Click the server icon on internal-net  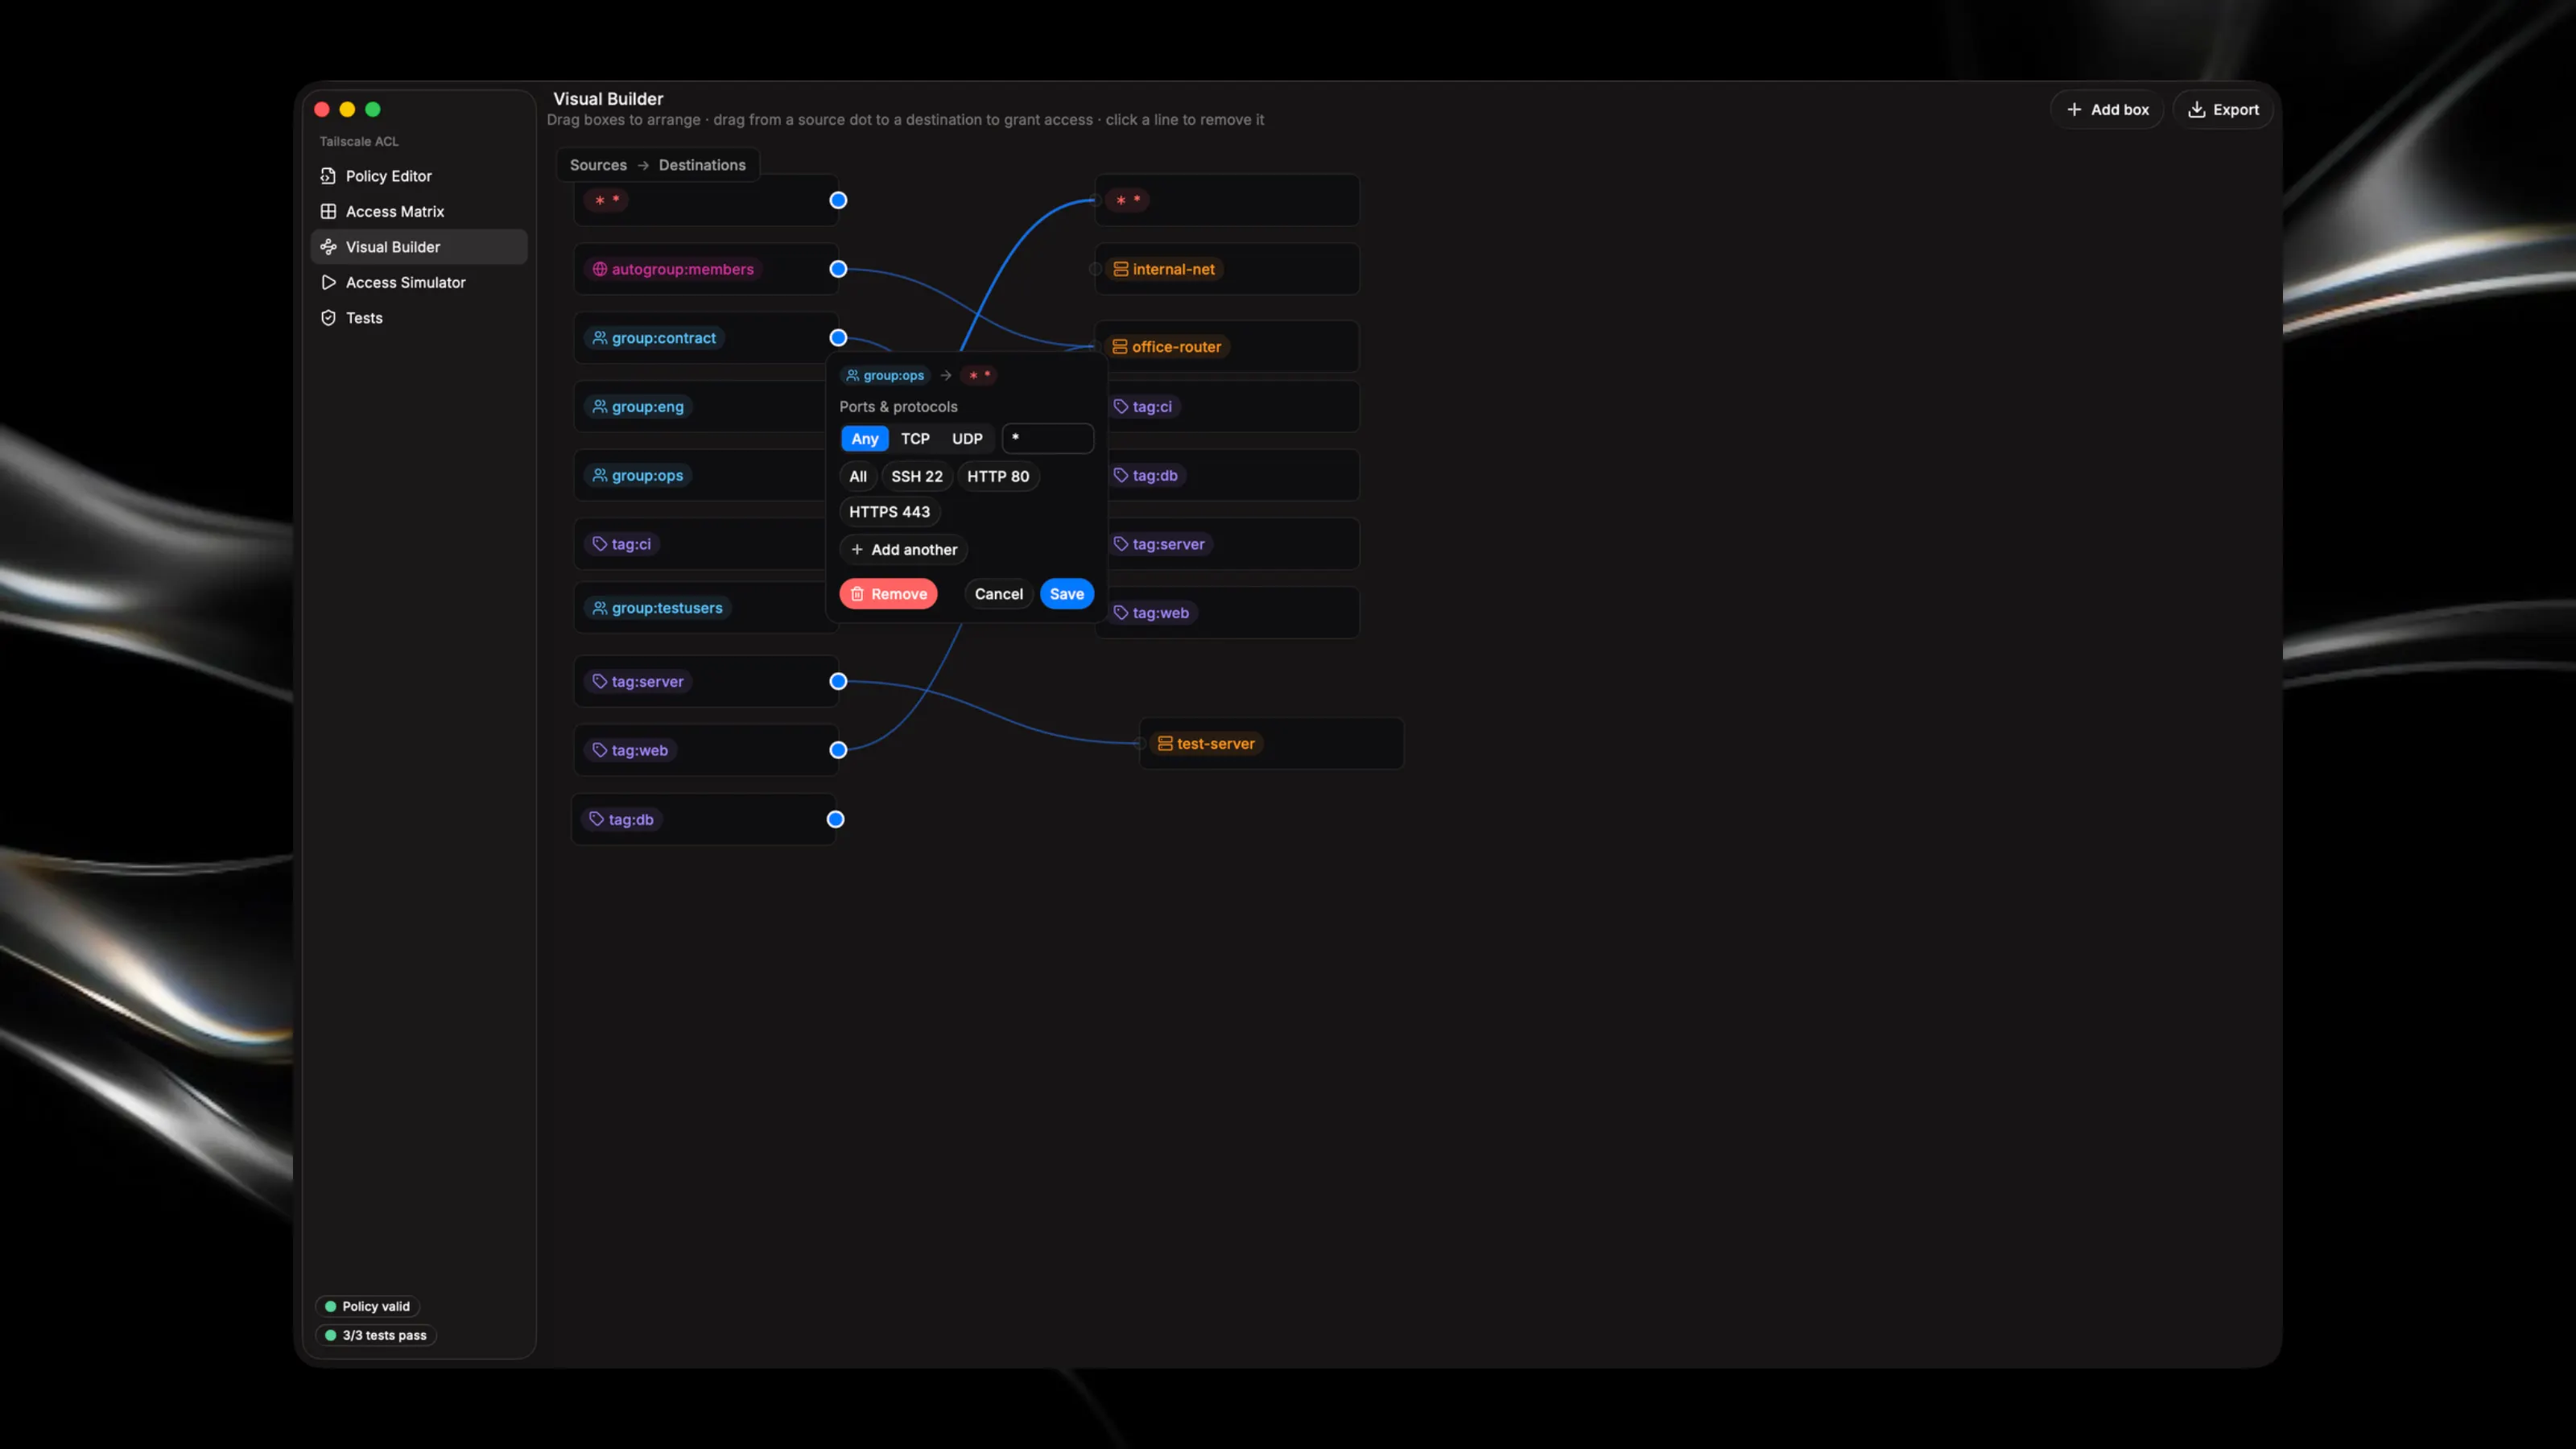point(1121,269)
